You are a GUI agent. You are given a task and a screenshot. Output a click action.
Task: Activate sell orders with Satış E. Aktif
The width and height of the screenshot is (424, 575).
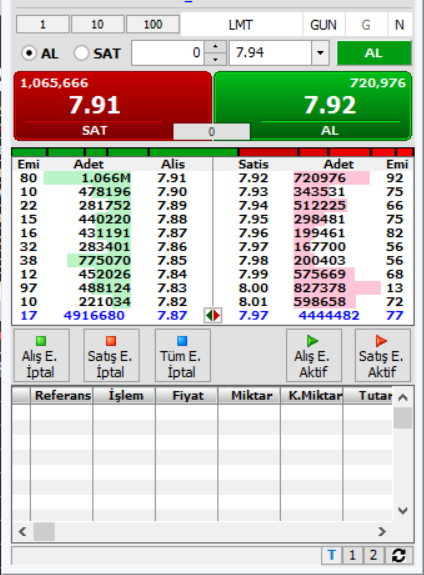click(x=383, y=355)
